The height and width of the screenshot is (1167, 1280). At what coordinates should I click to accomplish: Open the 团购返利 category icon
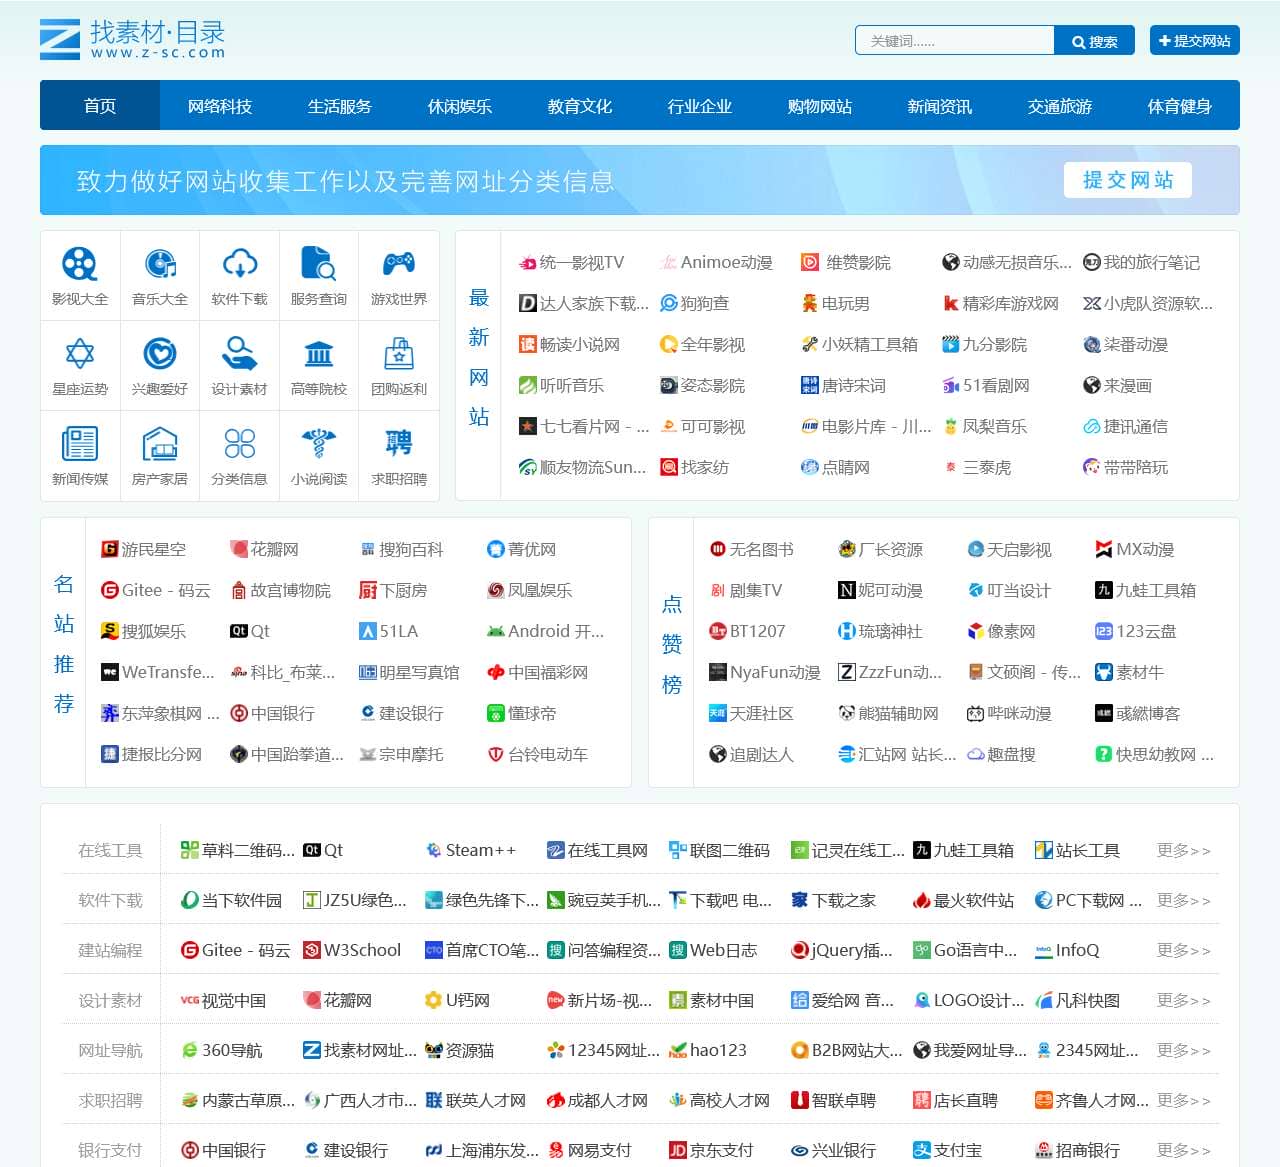coord(399,354)
